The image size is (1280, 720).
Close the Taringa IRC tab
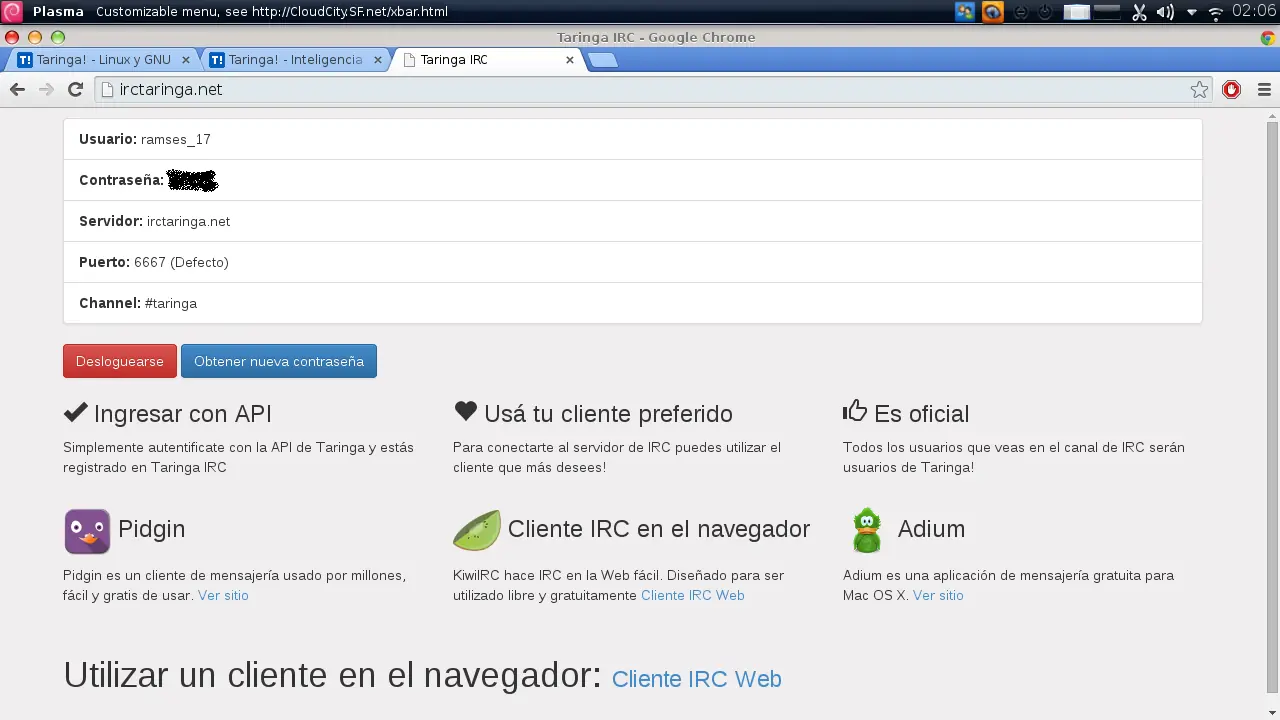pos(570,60)
